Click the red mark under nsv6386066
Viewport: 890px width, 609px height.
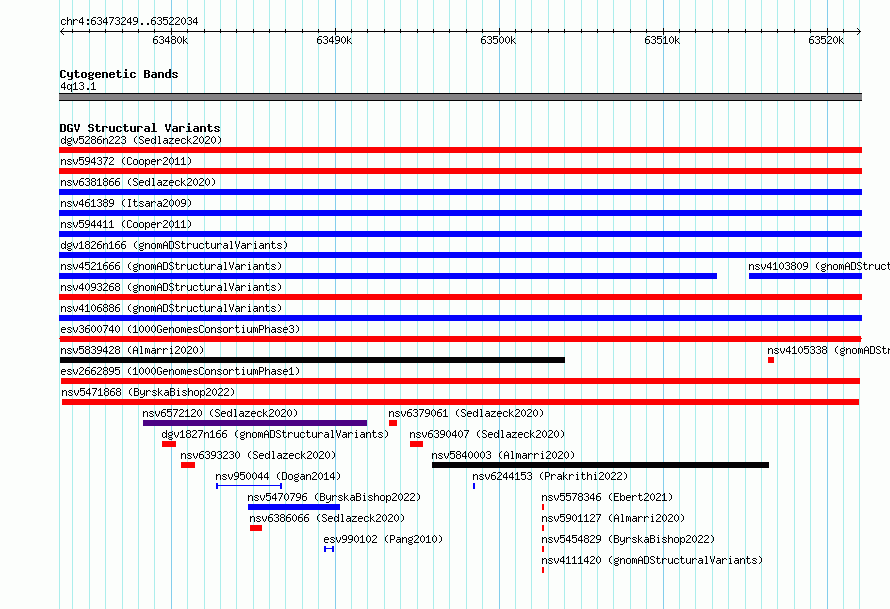pyautogui.click(x=256, y=528)
